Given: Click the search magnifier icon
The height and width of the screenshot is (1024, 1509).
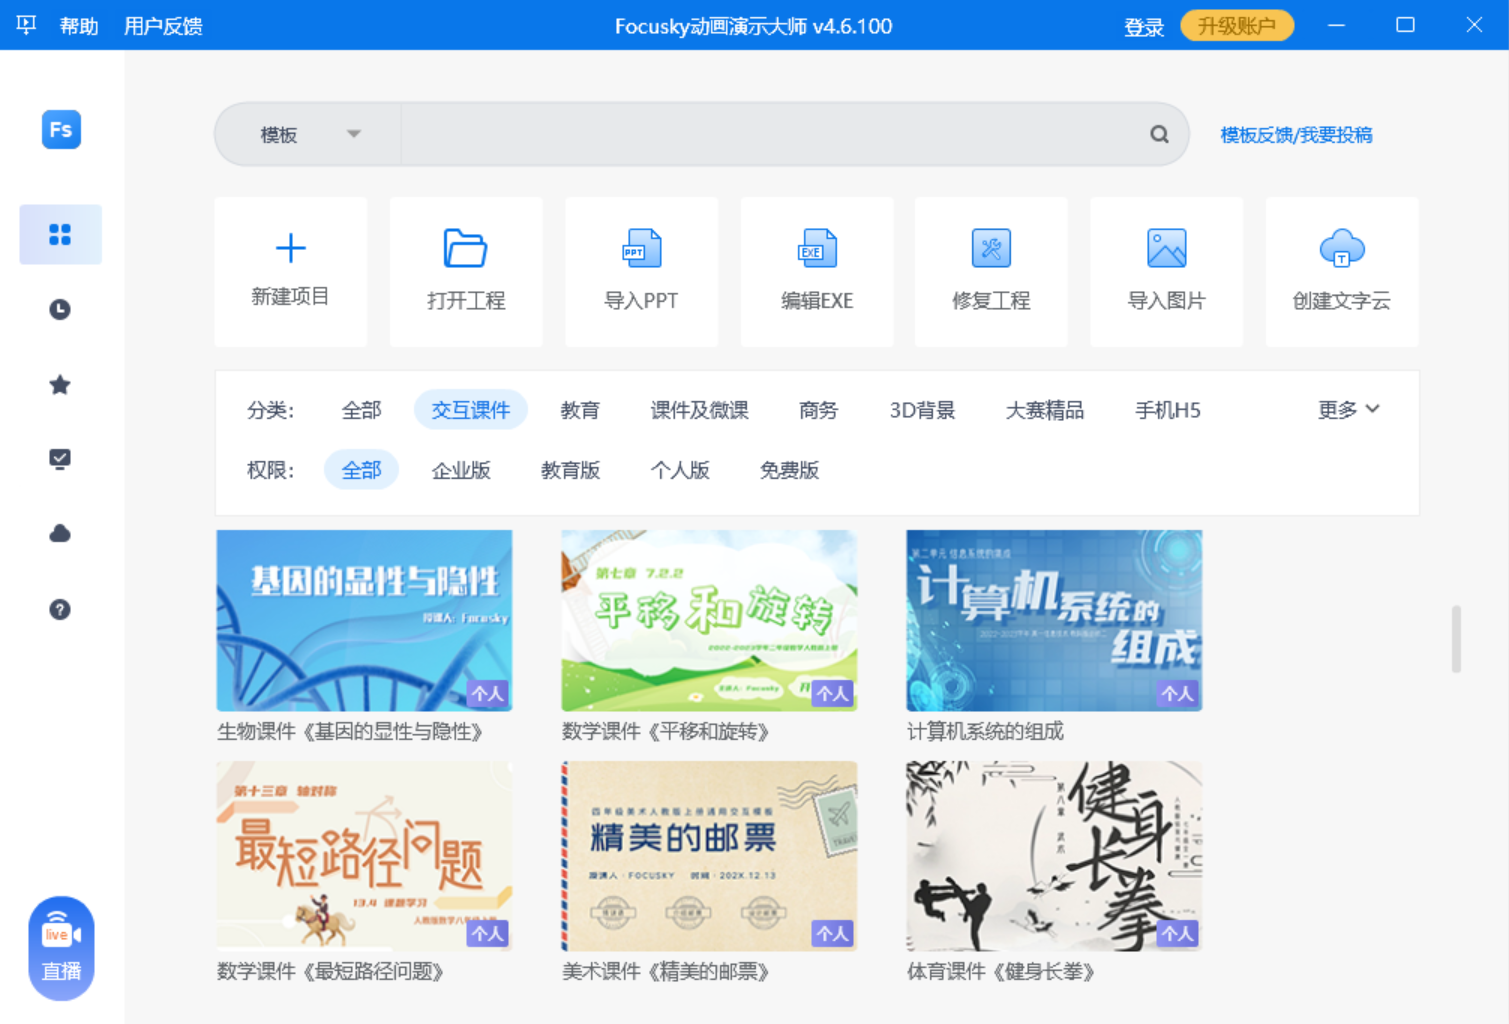Looking at the screenshot, I should tap(1159, 134).
